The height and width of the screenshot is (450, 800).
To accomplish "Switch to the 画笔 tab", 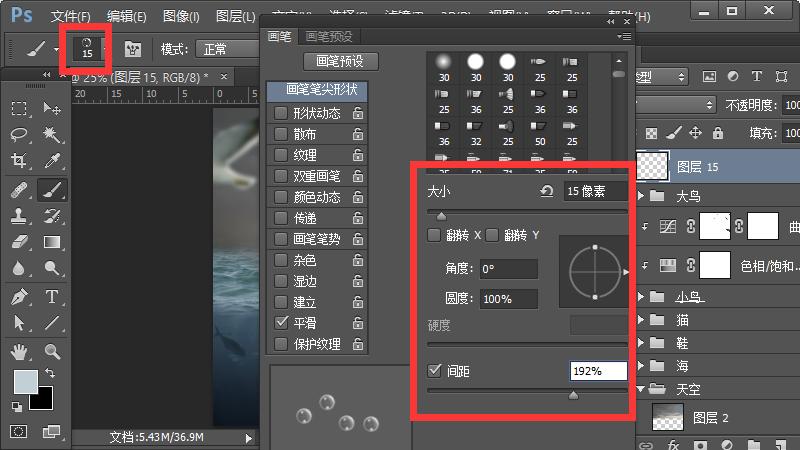I will (280, 36).
